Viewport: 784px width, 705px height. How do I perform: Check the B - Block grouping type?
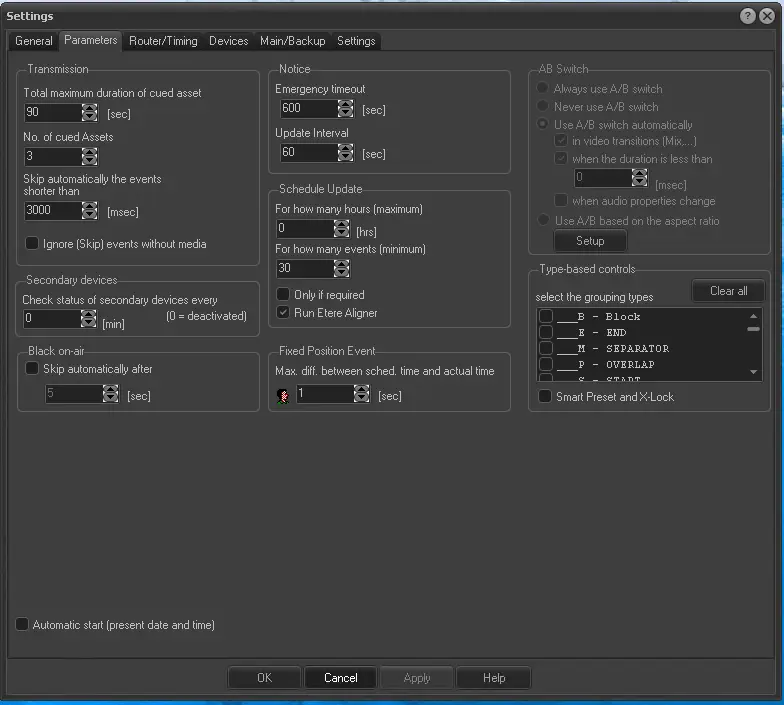(x=546, y=317)
